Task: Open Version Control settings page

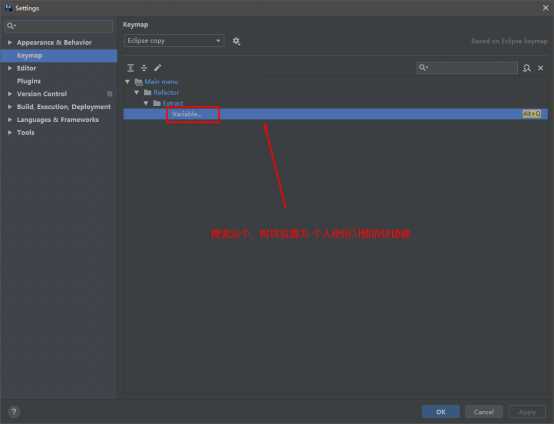Action: pos(42,94)
